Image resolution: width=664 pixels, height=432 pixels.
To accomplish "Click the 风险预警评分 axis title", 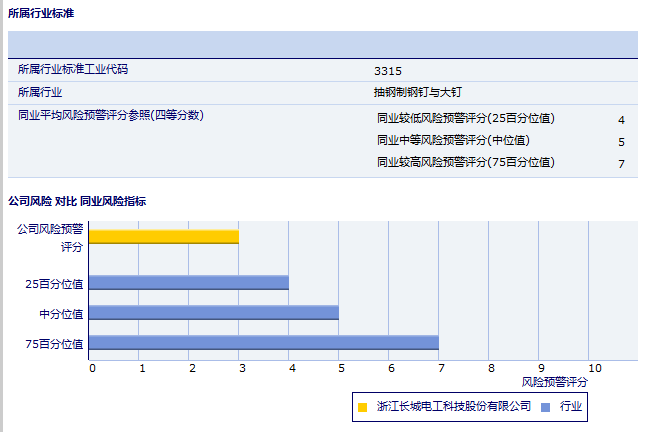I will (x=555, y=382).
